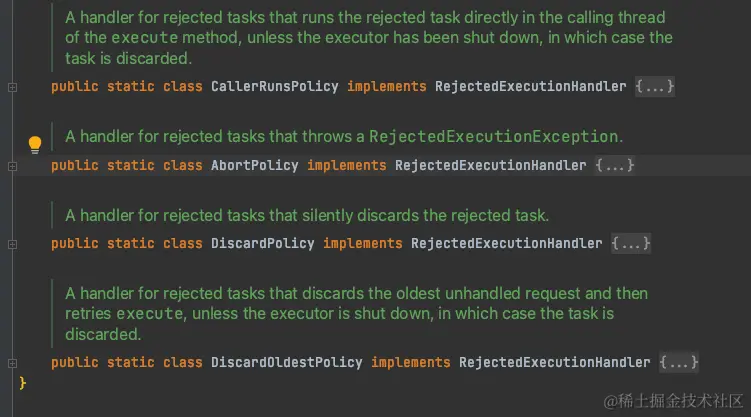Viewport: 751px width, 417px height.
Task: Unfold the collapsed AbortPolicy body {...}
Action: pyautogui.click(x=614, y=166)
